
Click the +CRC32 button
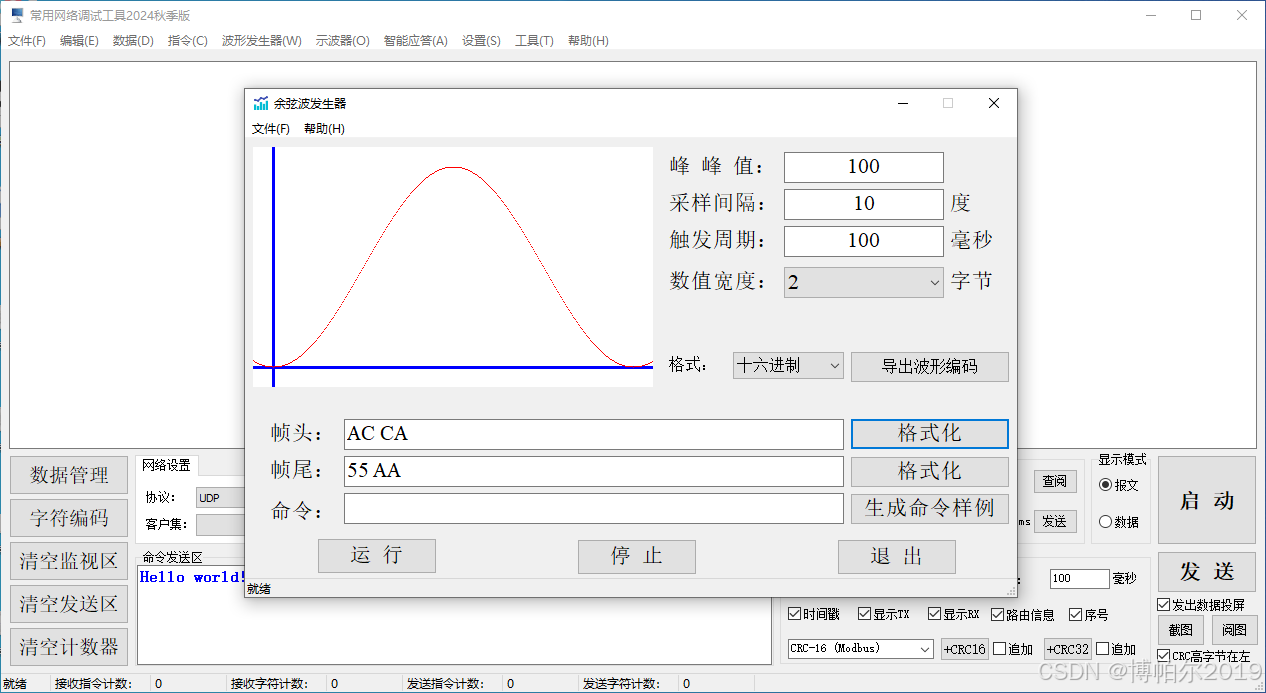coord(1068,649)
